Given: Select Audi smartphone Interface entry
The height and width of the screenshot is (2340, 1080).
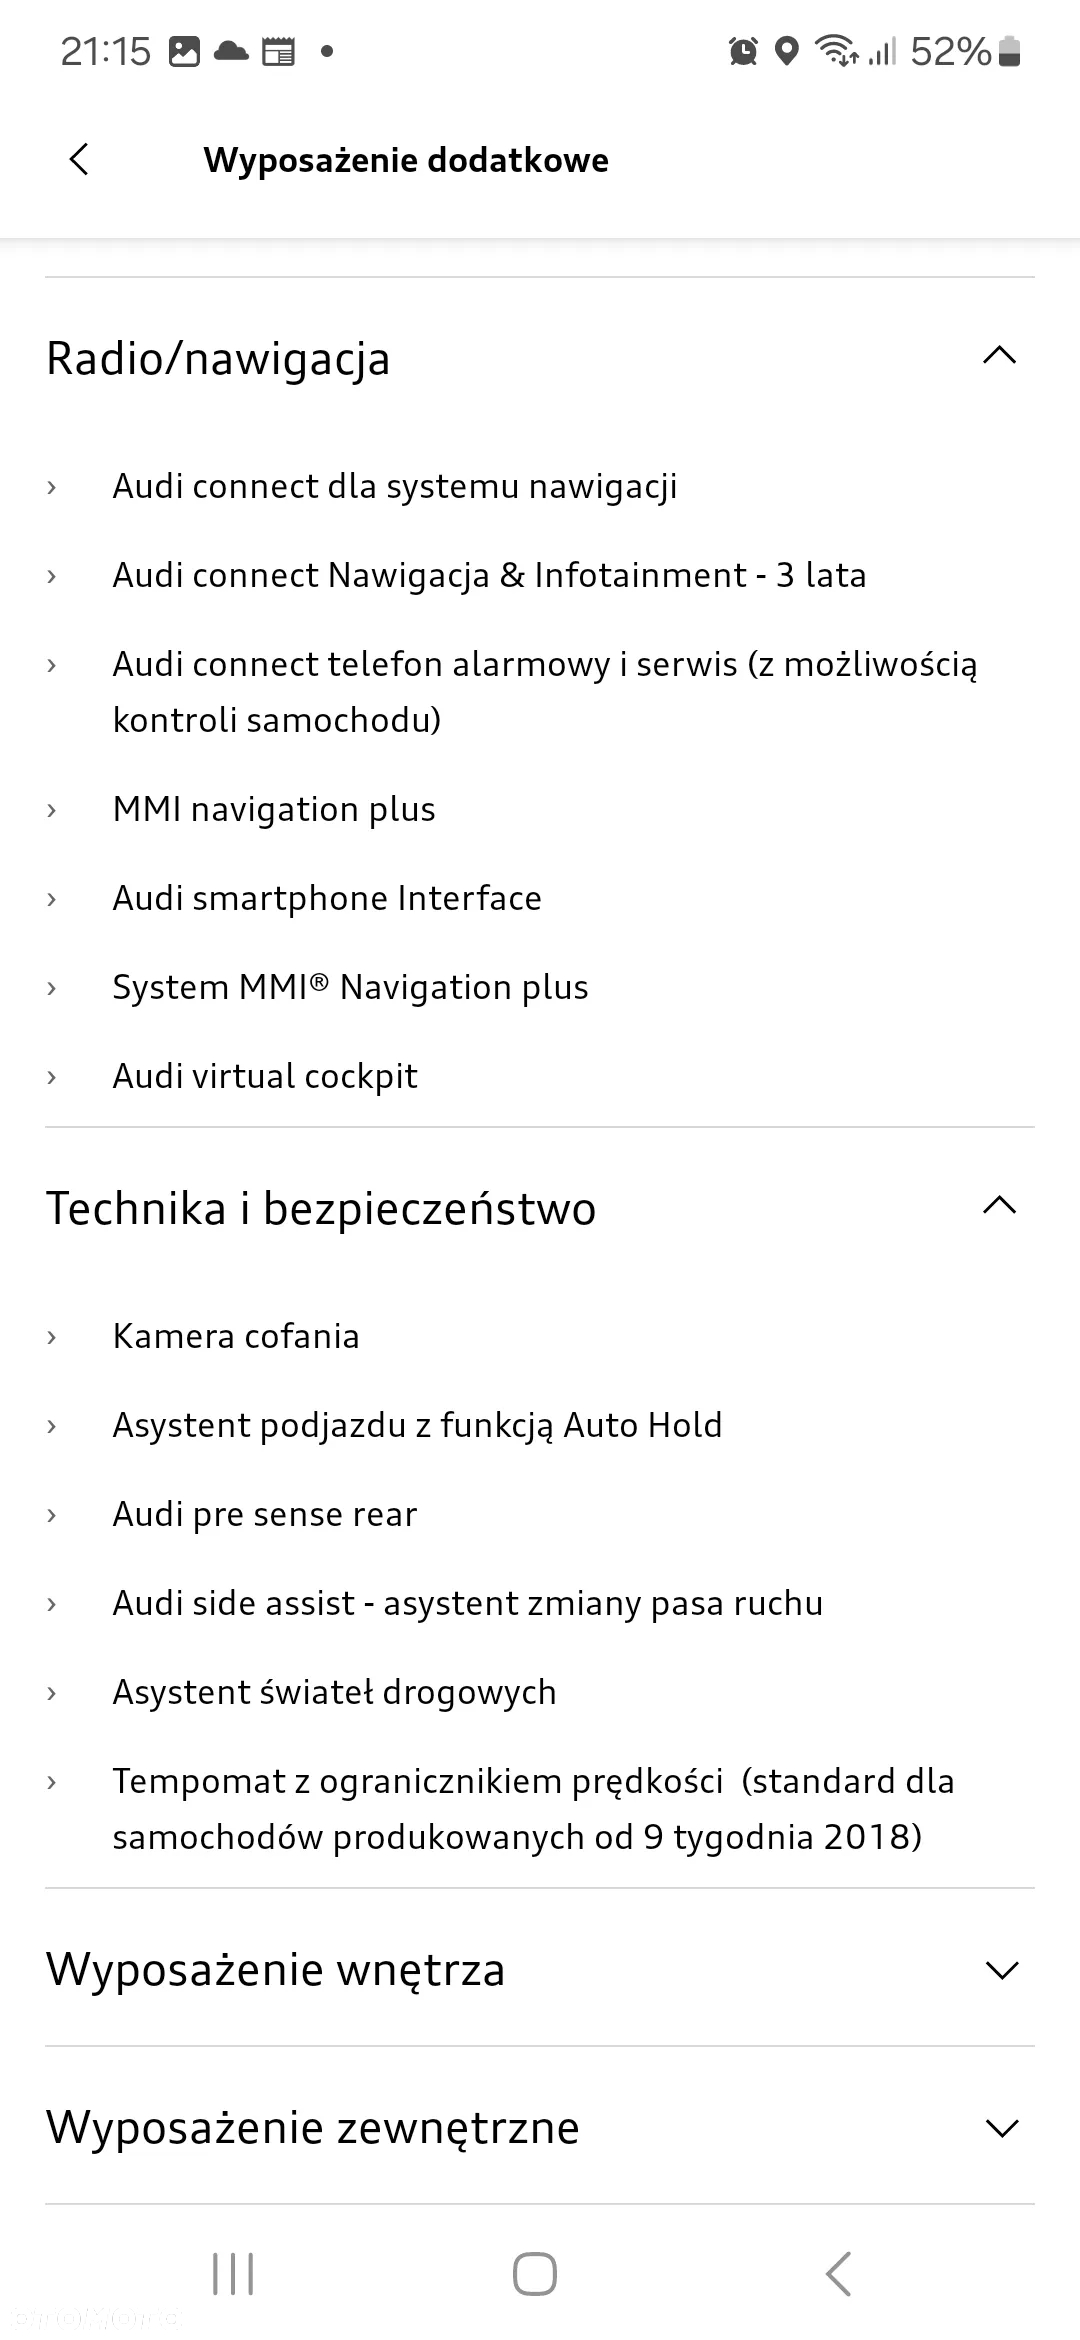Looking at the screenshot, I should tap(327, 898).
